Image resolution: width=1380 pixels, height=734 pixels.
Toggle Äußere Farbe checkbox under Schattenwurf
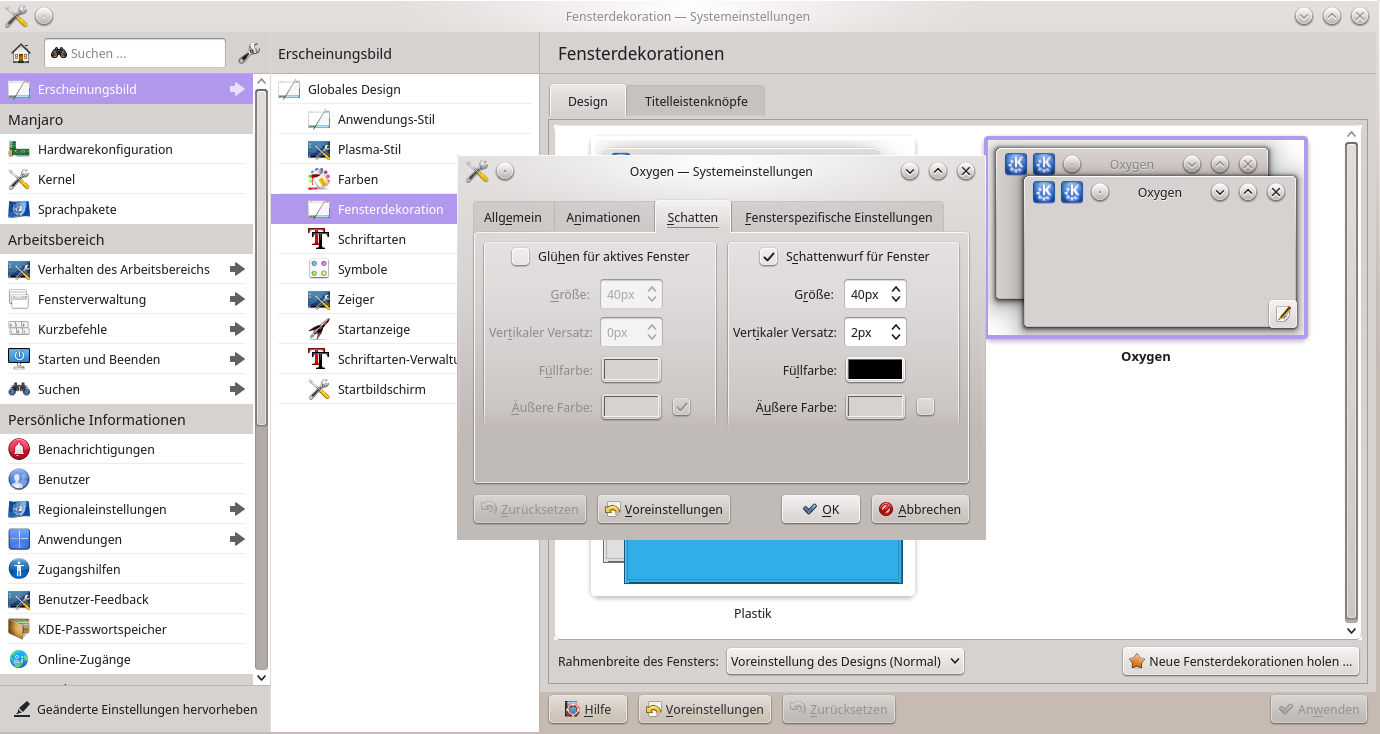[925, 407]
